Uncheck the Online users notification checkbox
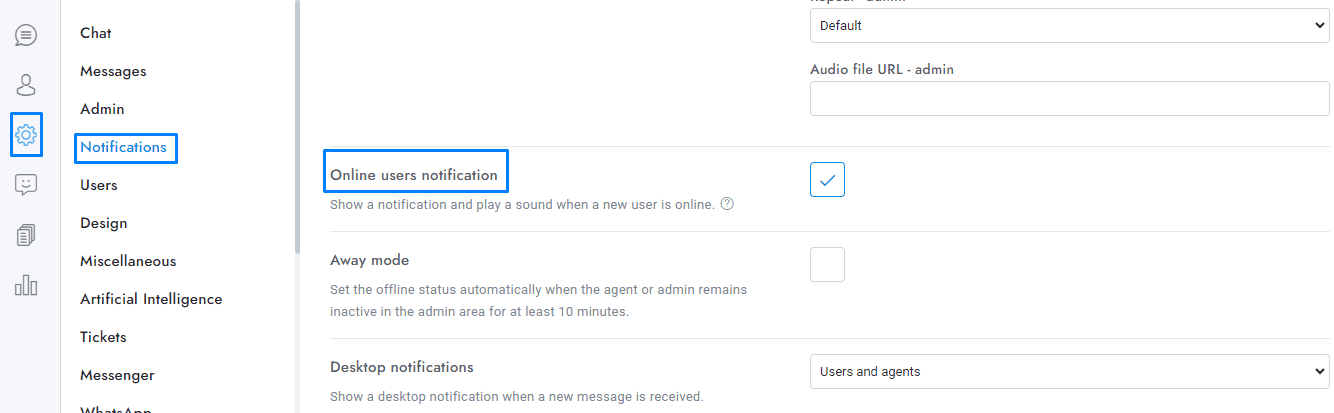 [x=827, y=179]
